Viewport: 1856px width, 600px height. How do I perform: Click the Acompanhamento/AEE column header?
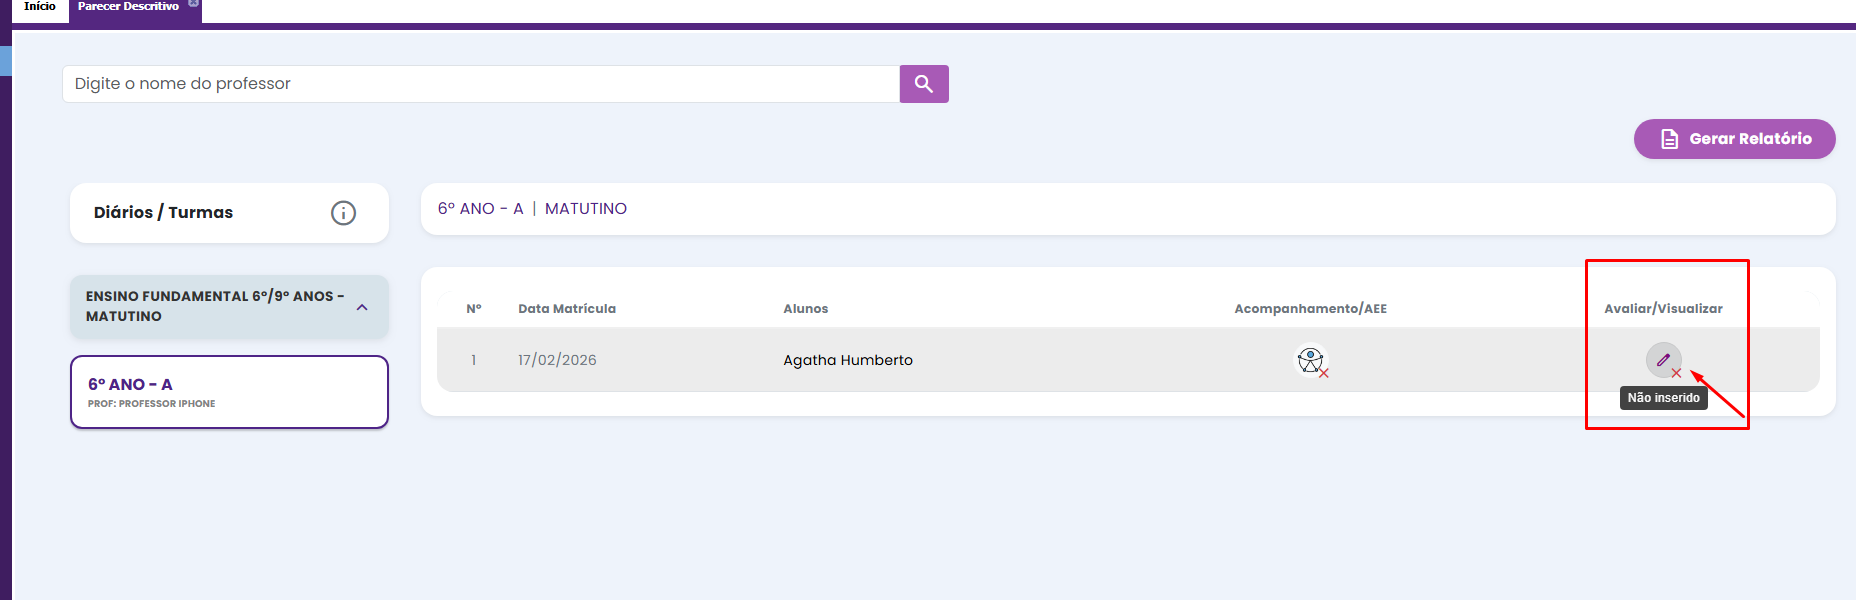[1310, 309]
